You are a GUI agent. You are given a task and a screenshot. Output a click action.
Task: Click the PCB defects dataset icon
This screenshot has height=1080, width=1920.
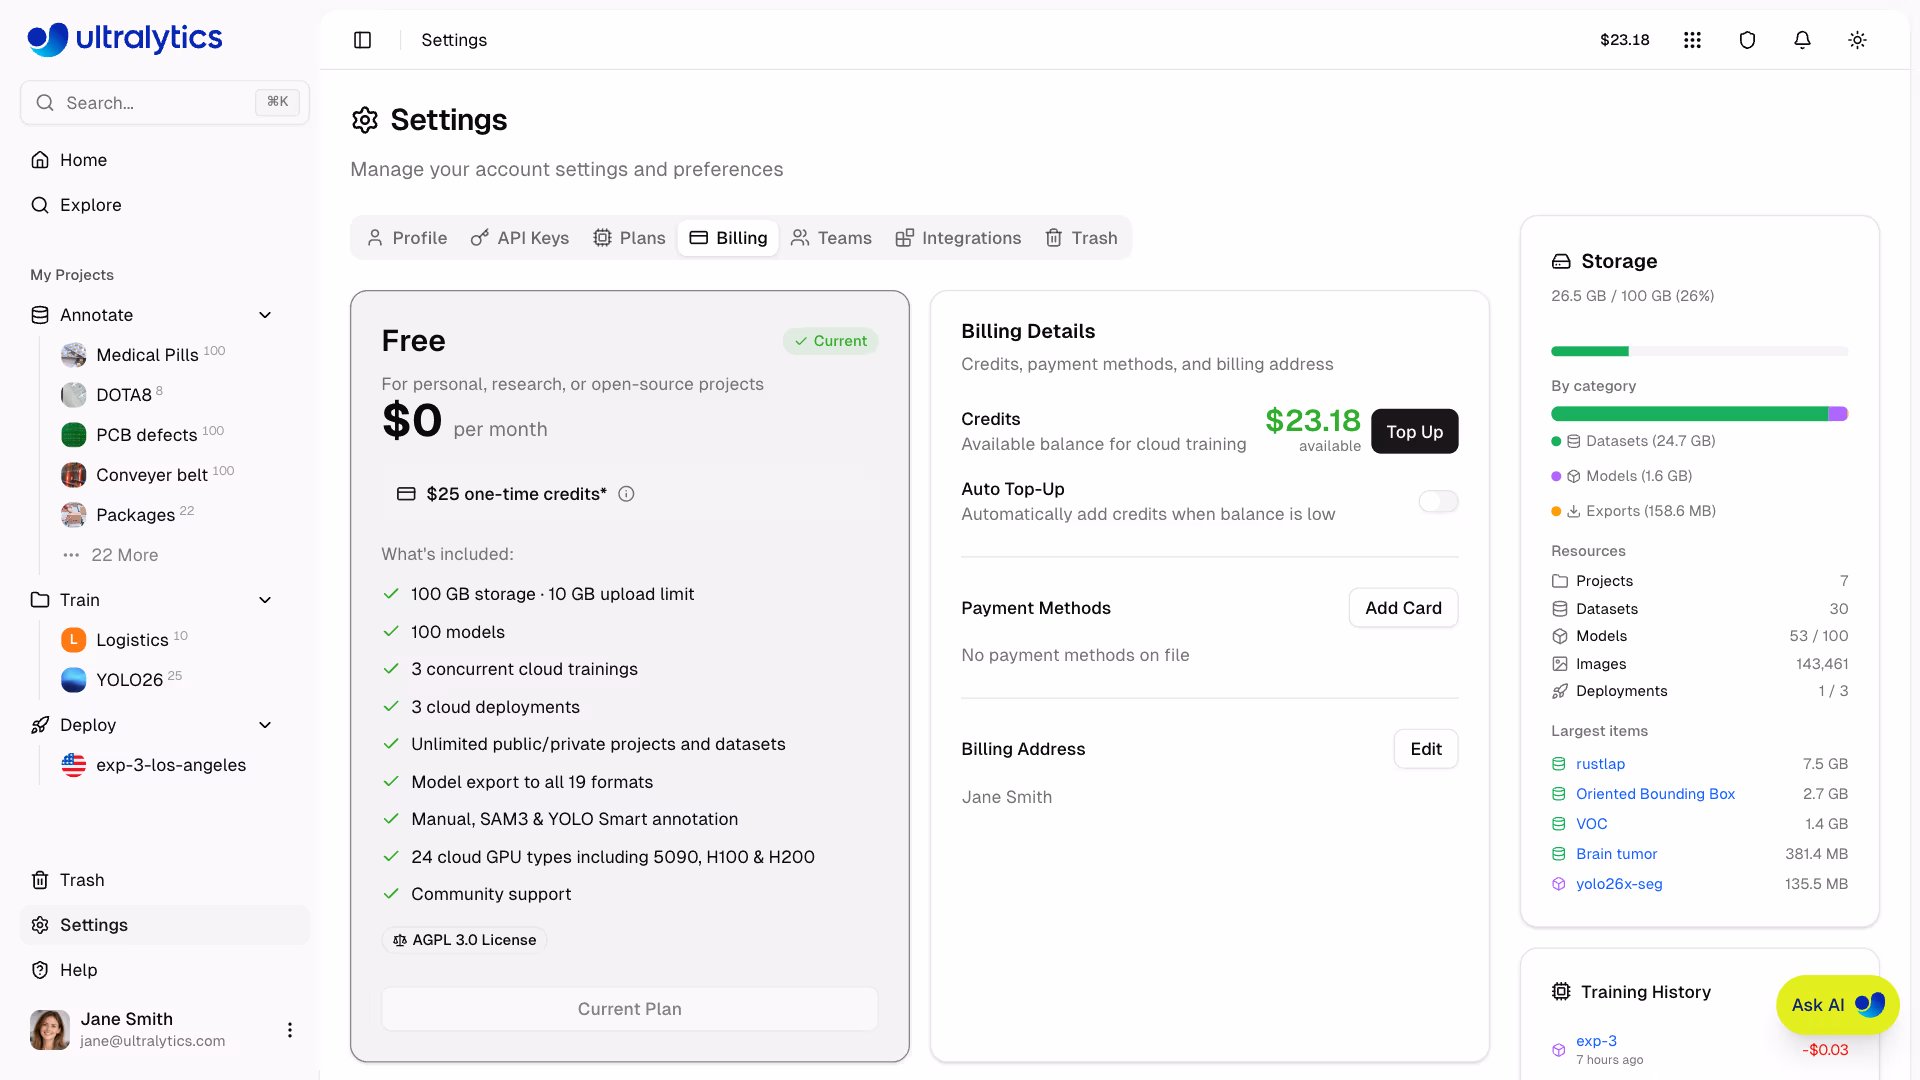tap(74, 435)
